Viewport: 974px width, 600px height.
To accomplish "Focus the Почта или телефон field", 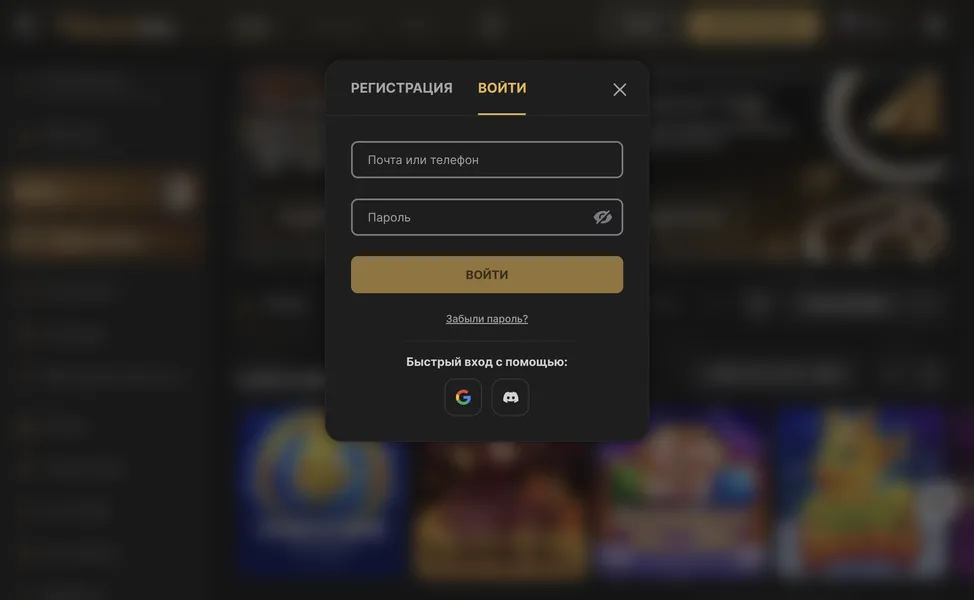I will pyautogui.click(x=487, y=160).
